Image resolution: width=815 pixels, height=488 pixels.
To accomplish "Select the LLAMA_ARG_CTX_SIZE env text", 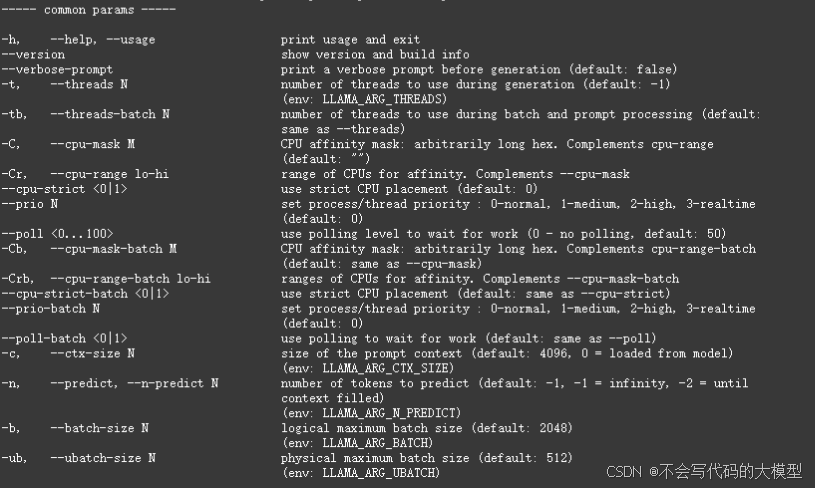I will point(388,368).
